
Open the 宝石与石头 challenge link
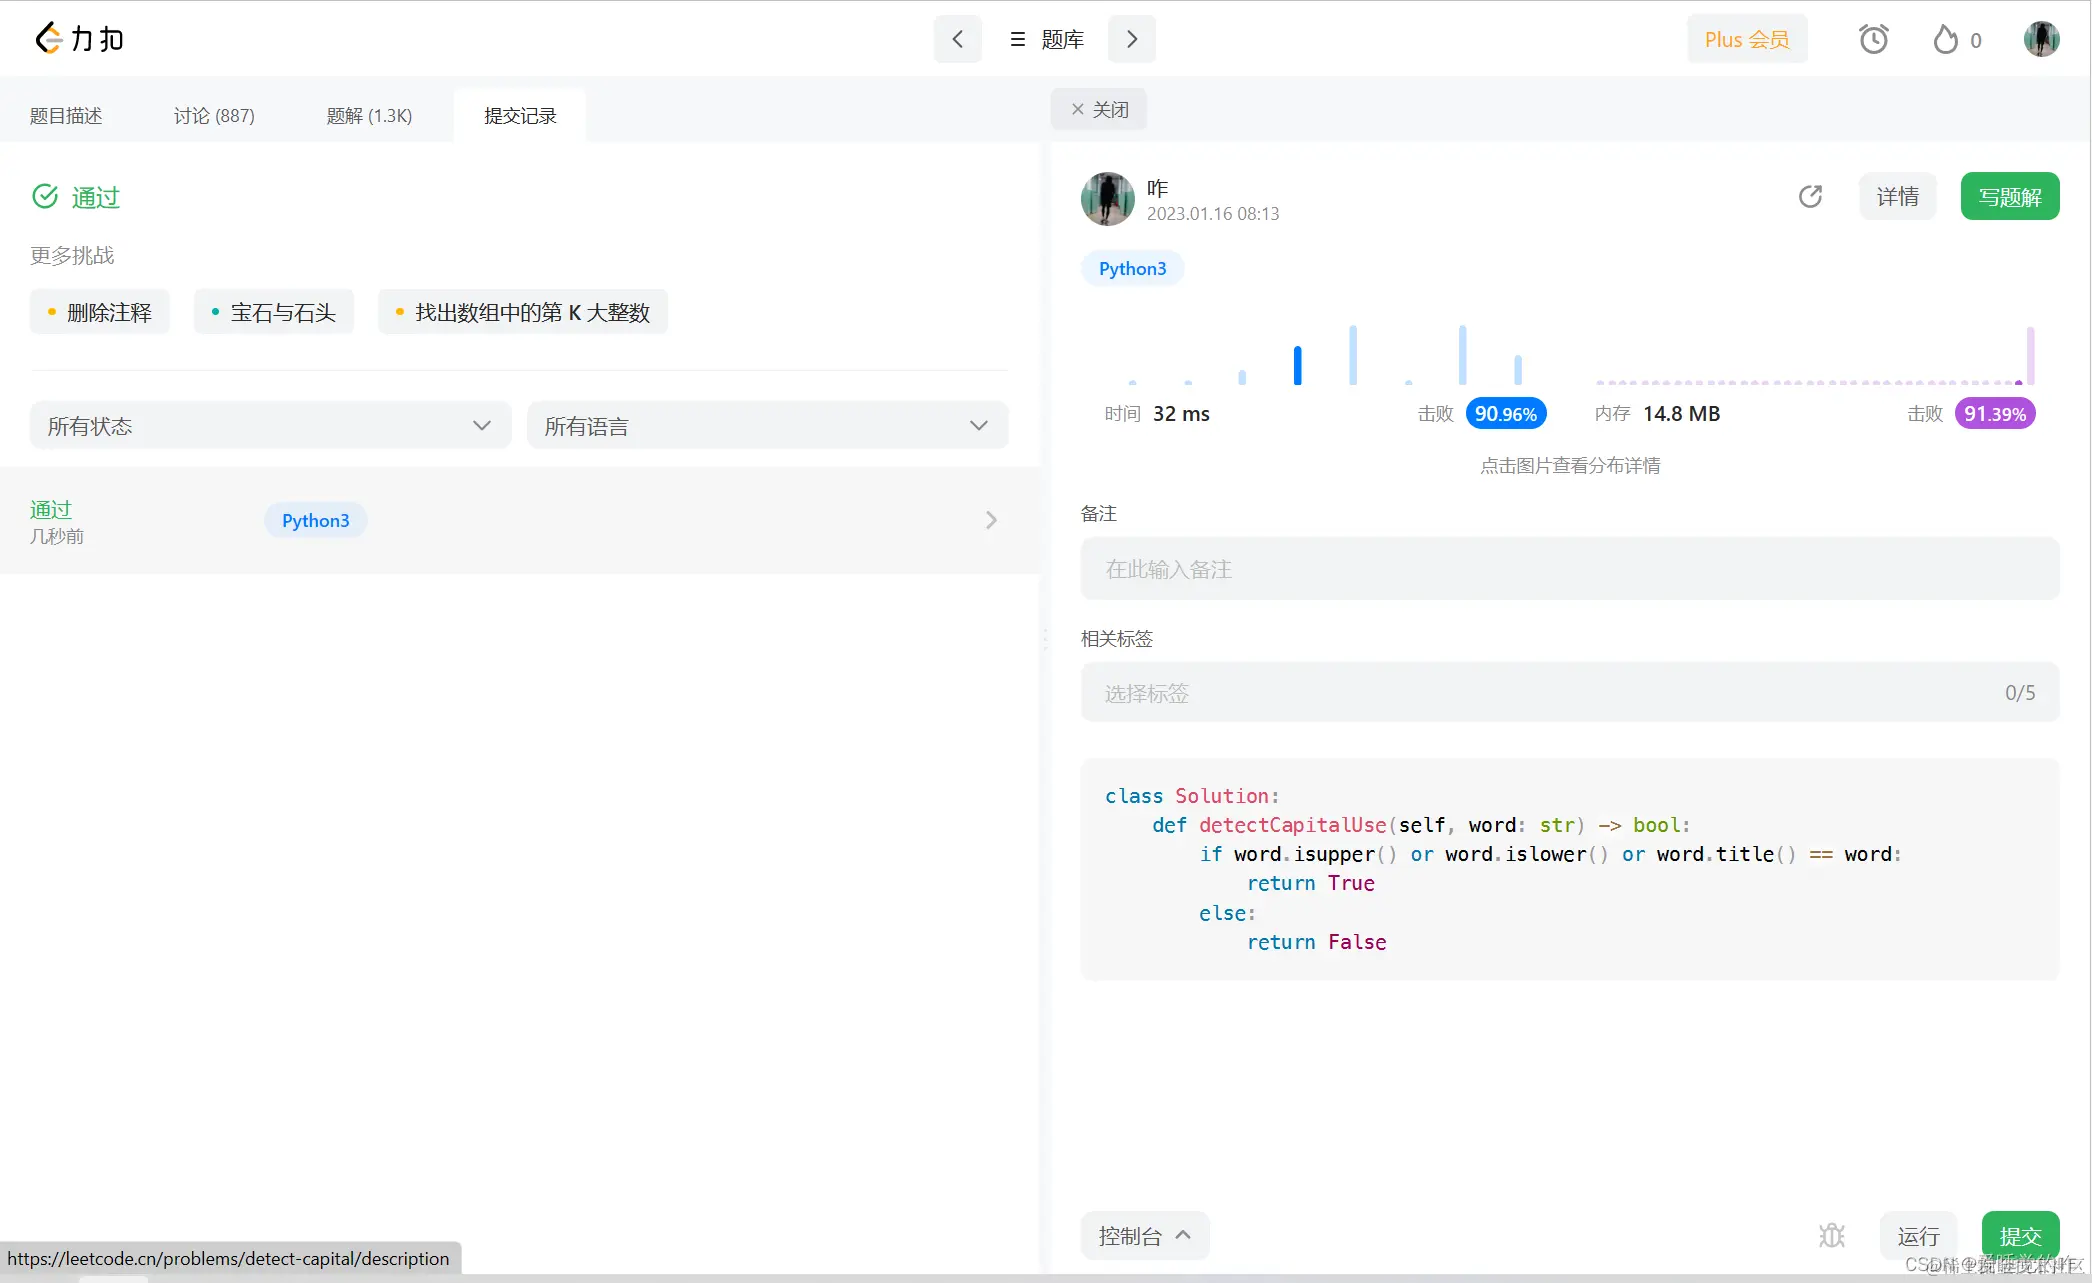[274, 313]
